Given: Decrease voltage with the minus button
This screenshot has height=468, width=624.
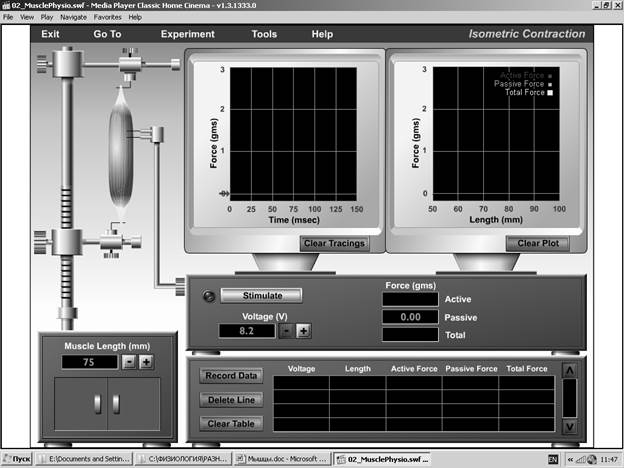Looking at the screenshot, I should 286,331.
